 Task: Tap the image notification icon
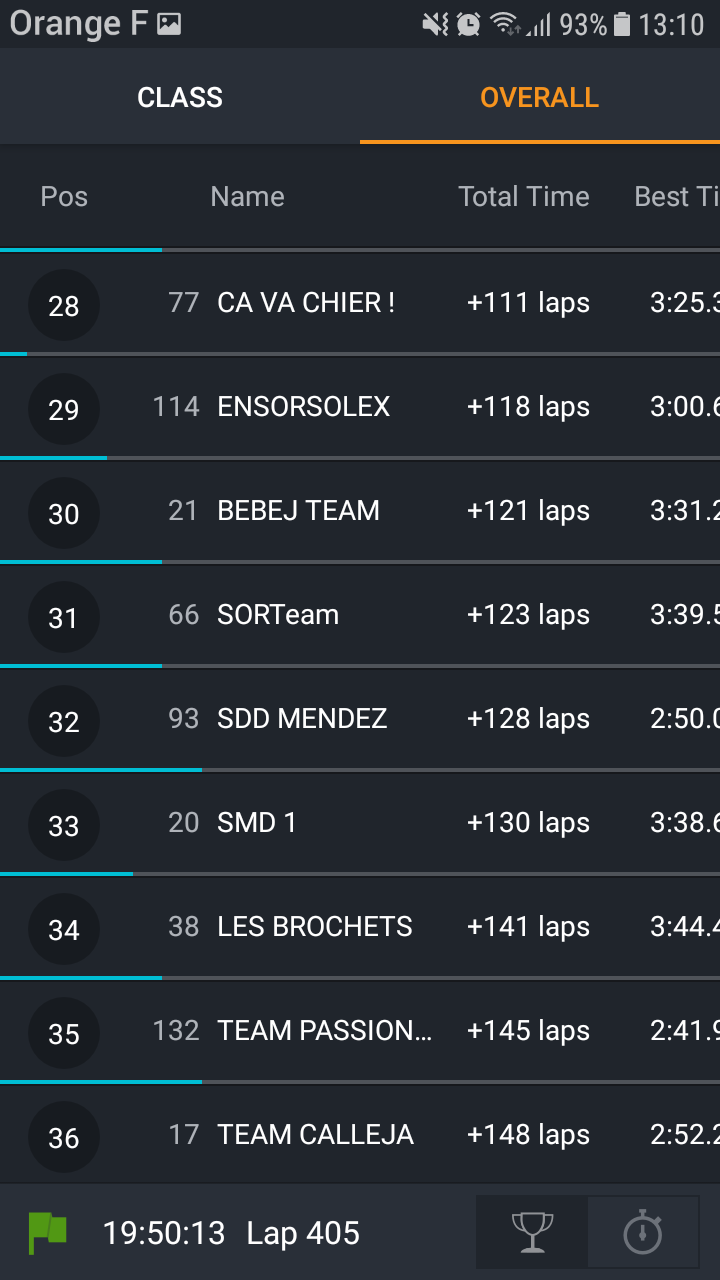(169, 24)
